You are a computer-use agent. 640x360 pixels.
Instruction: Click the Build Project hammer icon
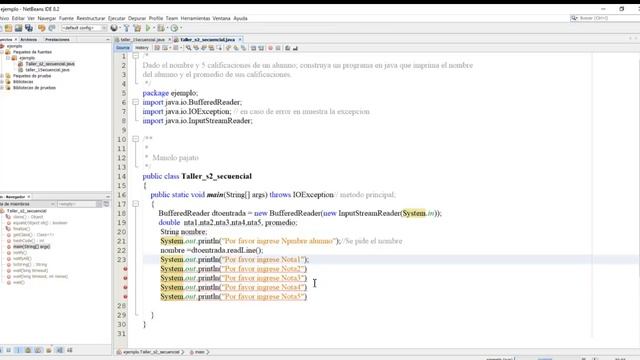[127, 28]
